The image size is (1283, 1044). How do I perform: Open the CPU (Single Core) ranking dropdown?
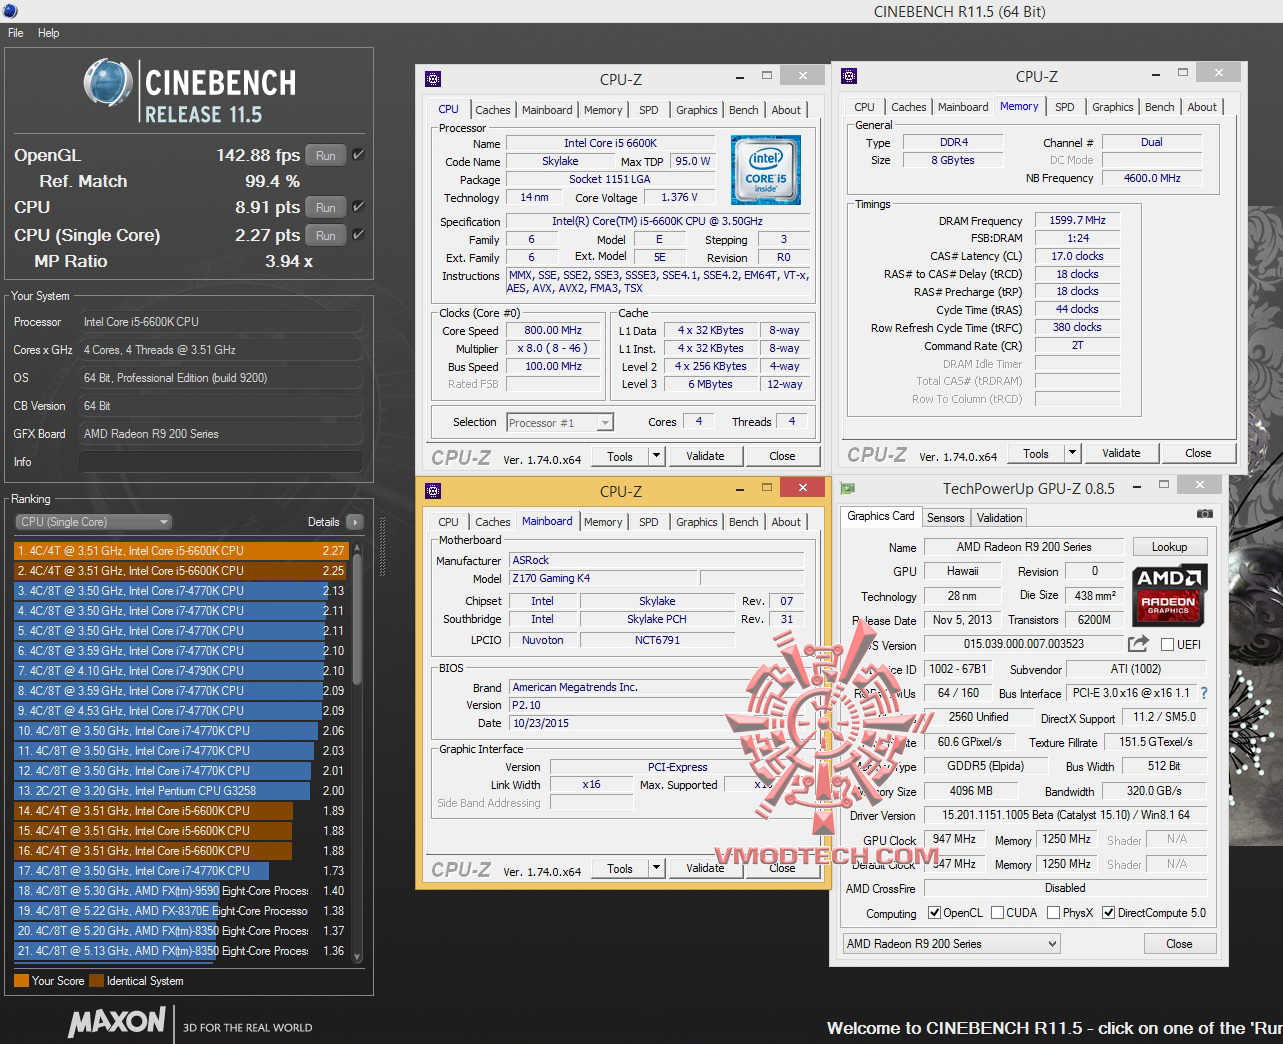tap(93, 522)
